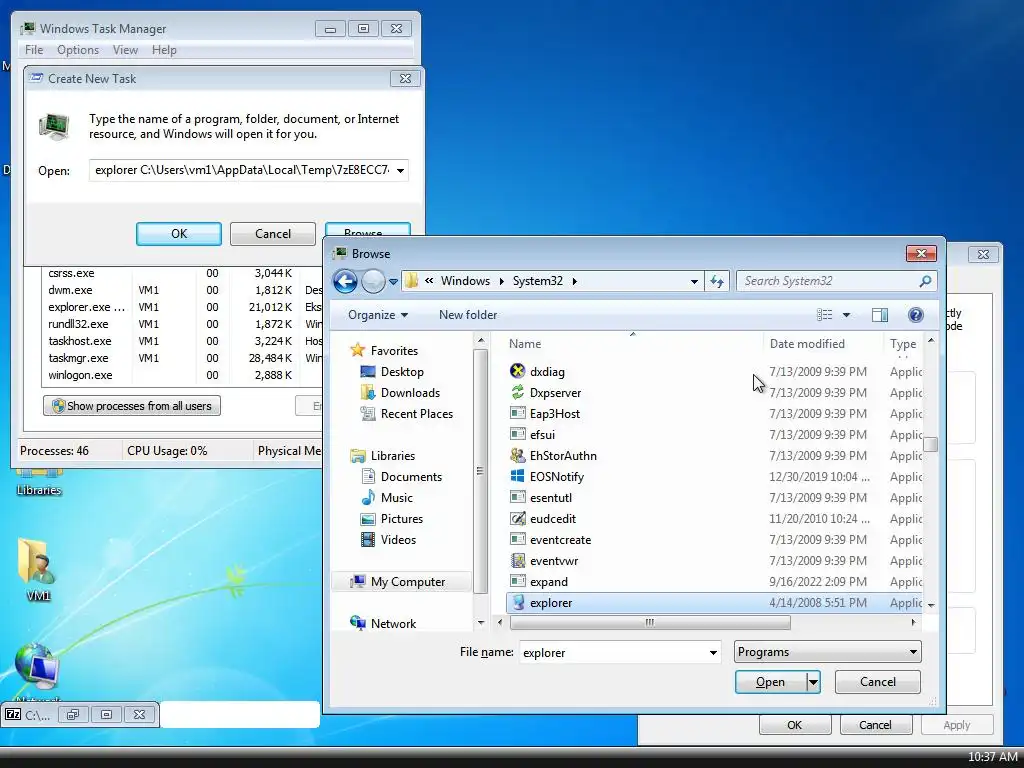The image size is (1024, 768).
Task: Open Pictures library in navigation pane
Action: (402, 519)
